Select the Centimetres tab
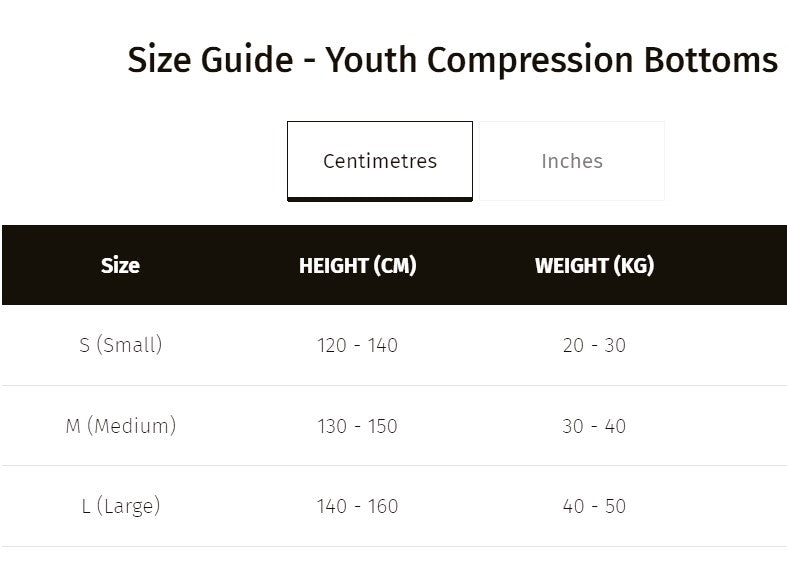Viewport: 787px width, 564px height. point(380,161)
